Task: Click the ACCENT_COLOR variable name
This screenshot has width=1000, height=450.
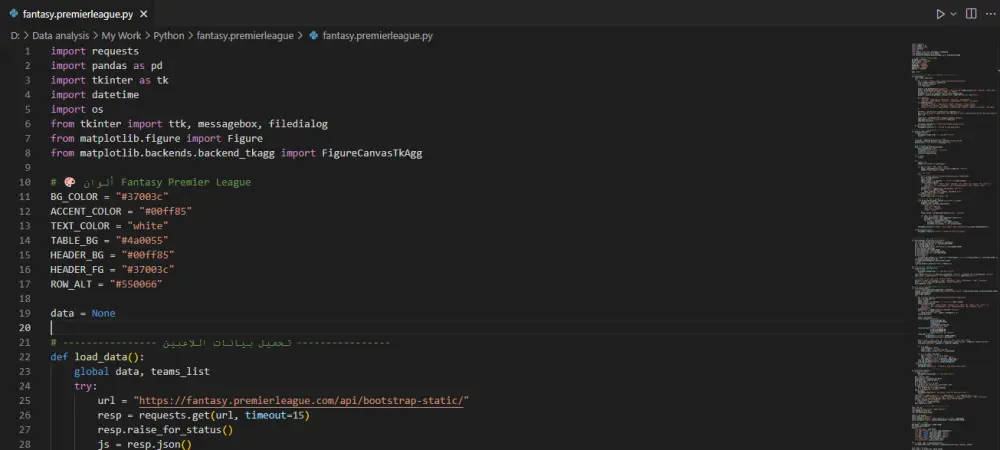Action: (86, 211)
